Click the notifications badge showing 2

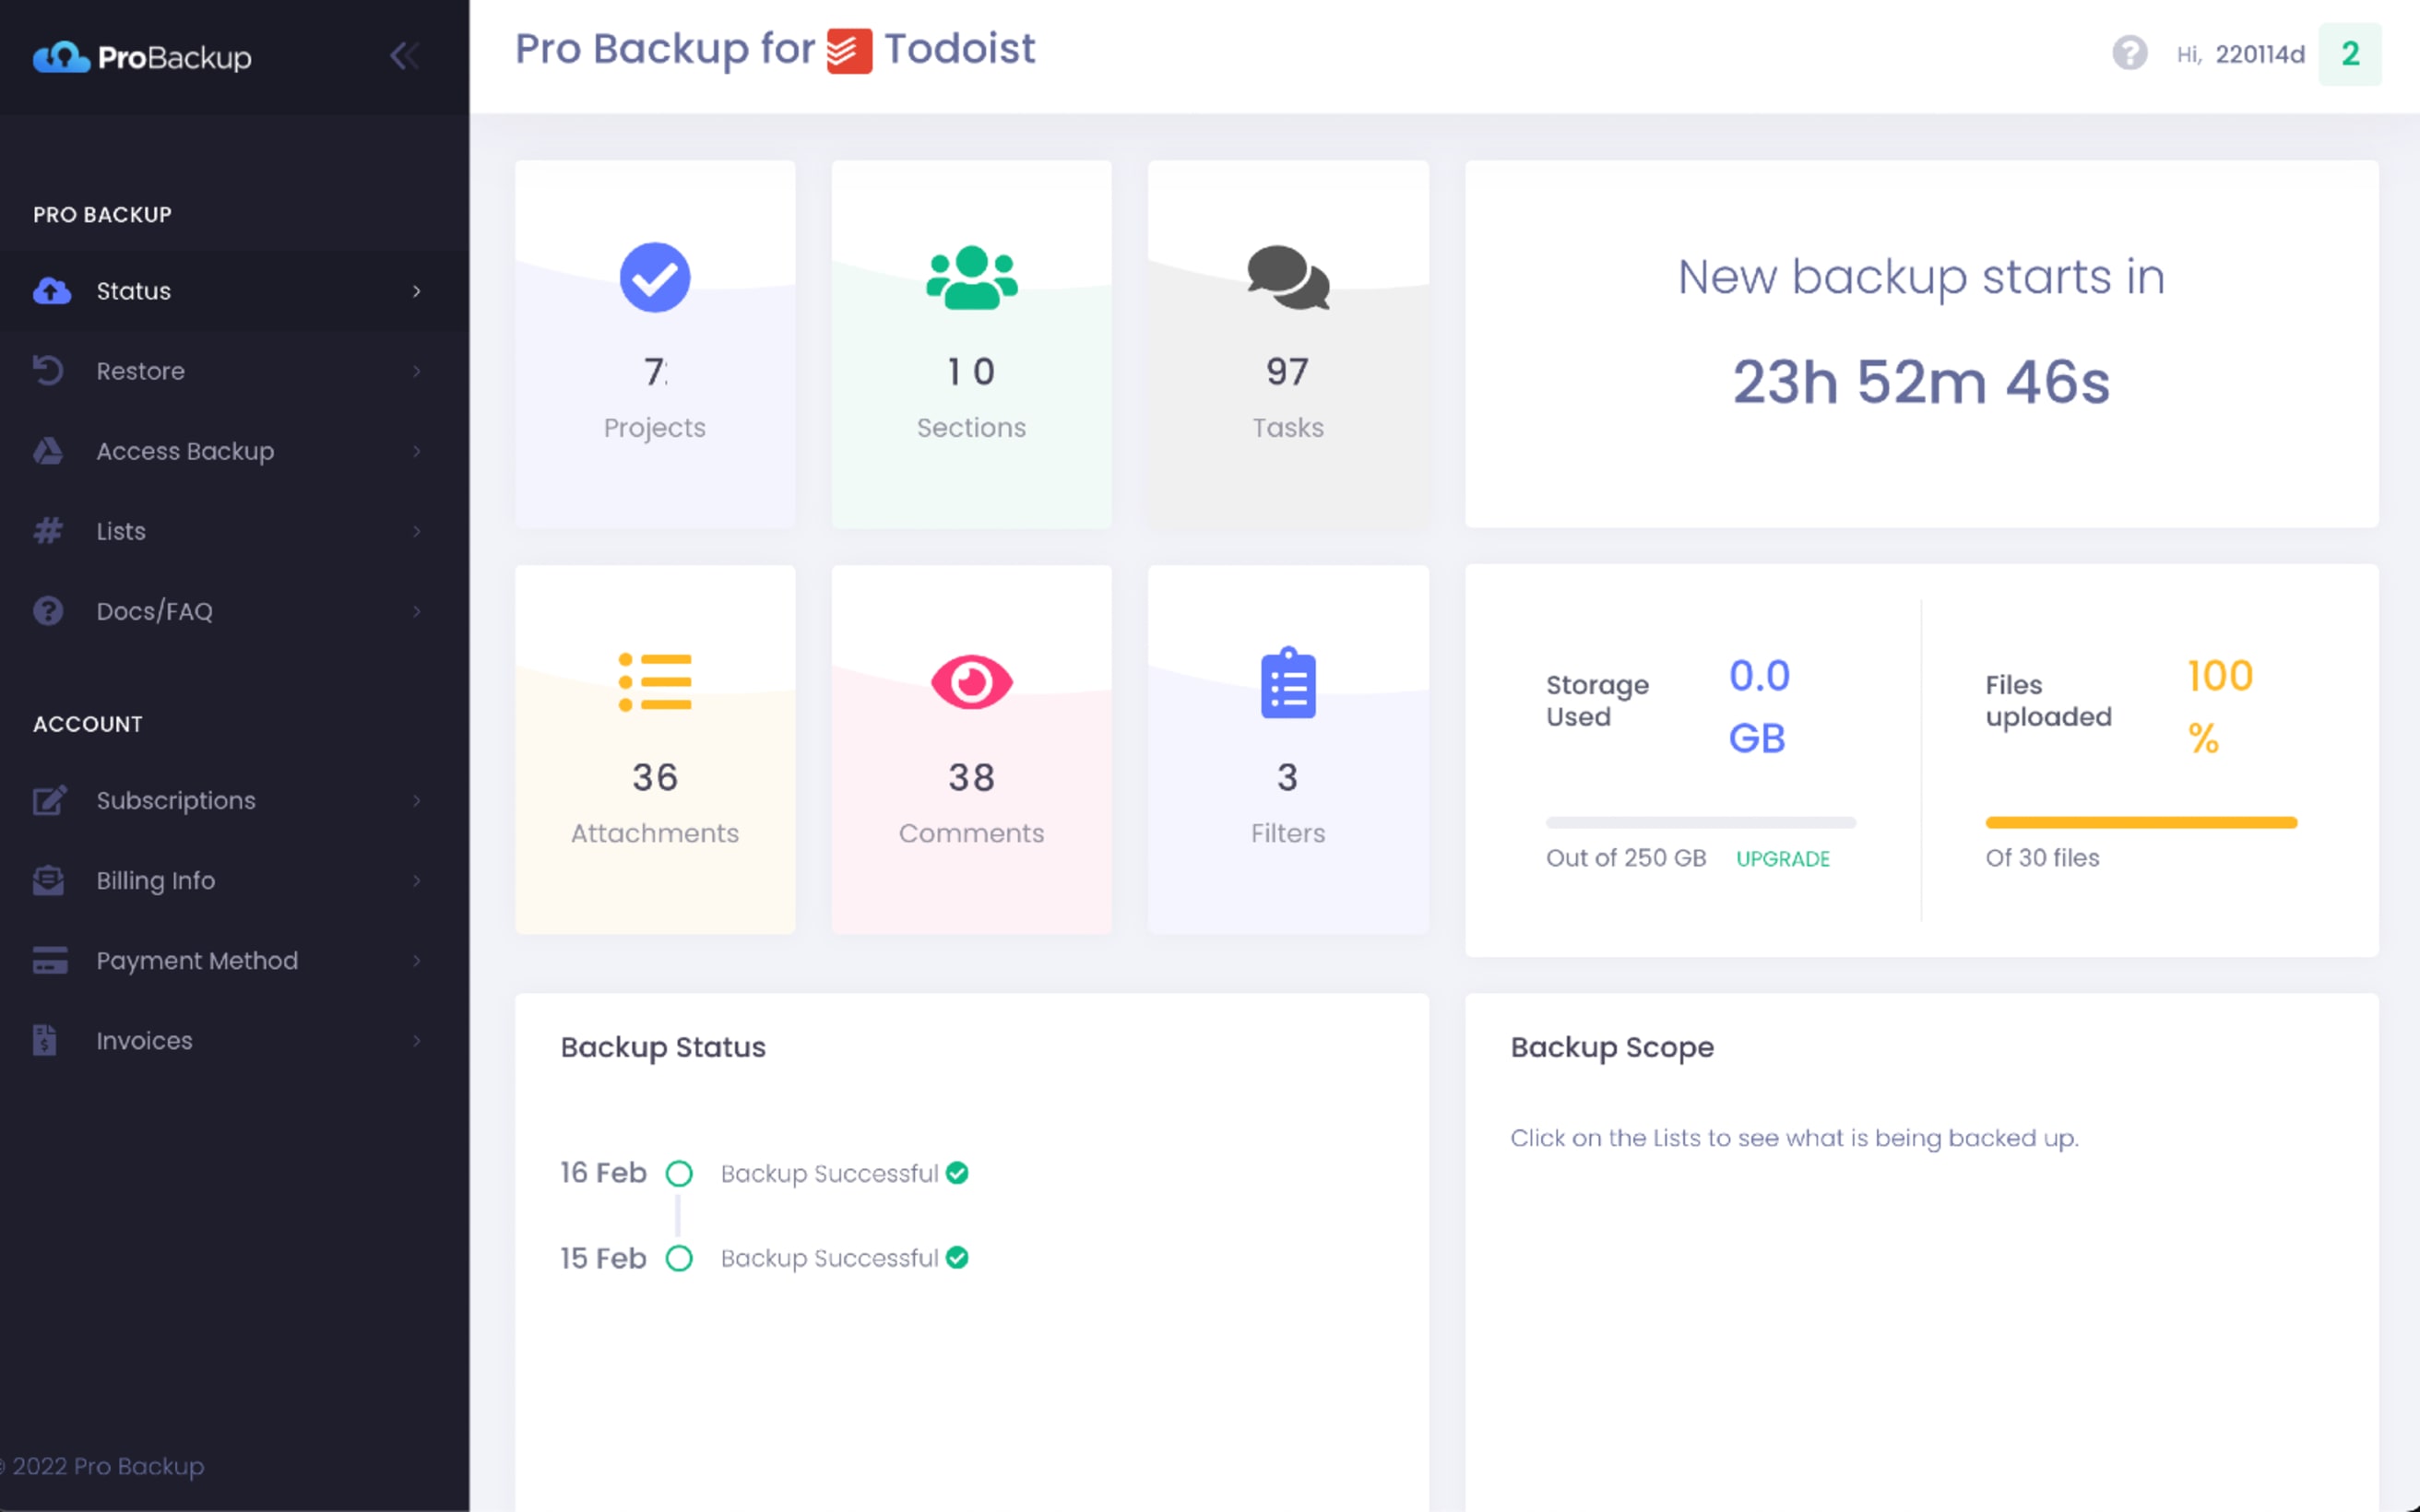(2350, 54)
